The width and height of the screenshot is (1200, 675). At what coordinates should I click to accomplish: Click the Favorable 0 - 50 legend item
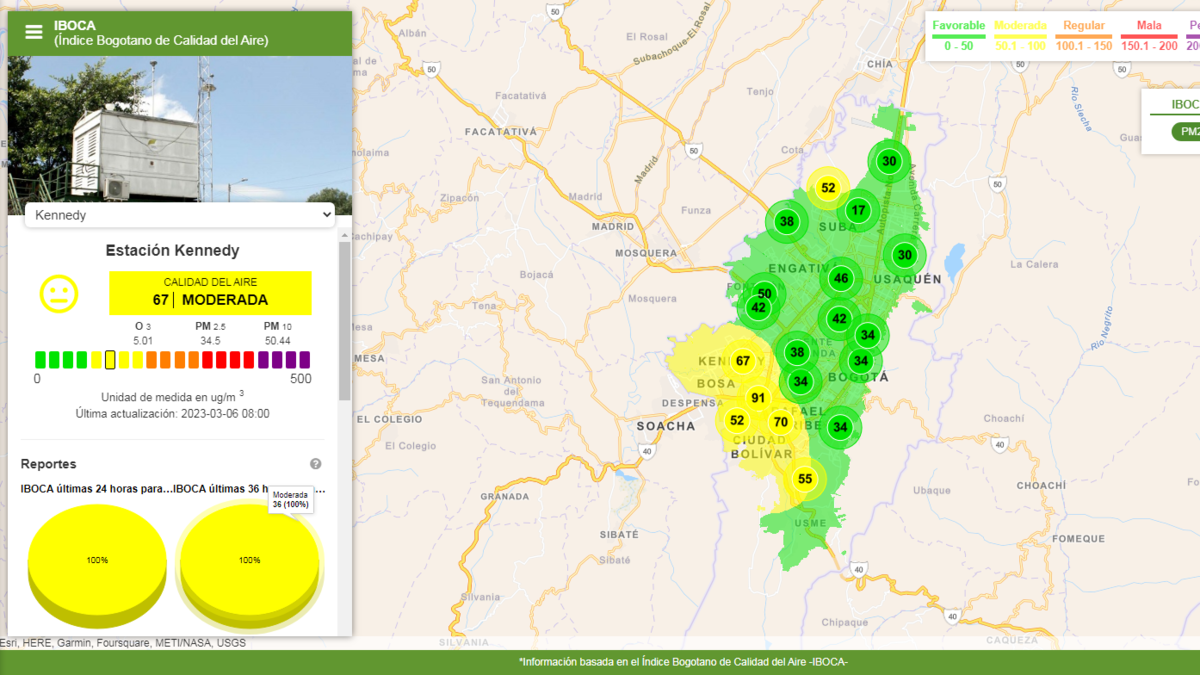point(958,35)
